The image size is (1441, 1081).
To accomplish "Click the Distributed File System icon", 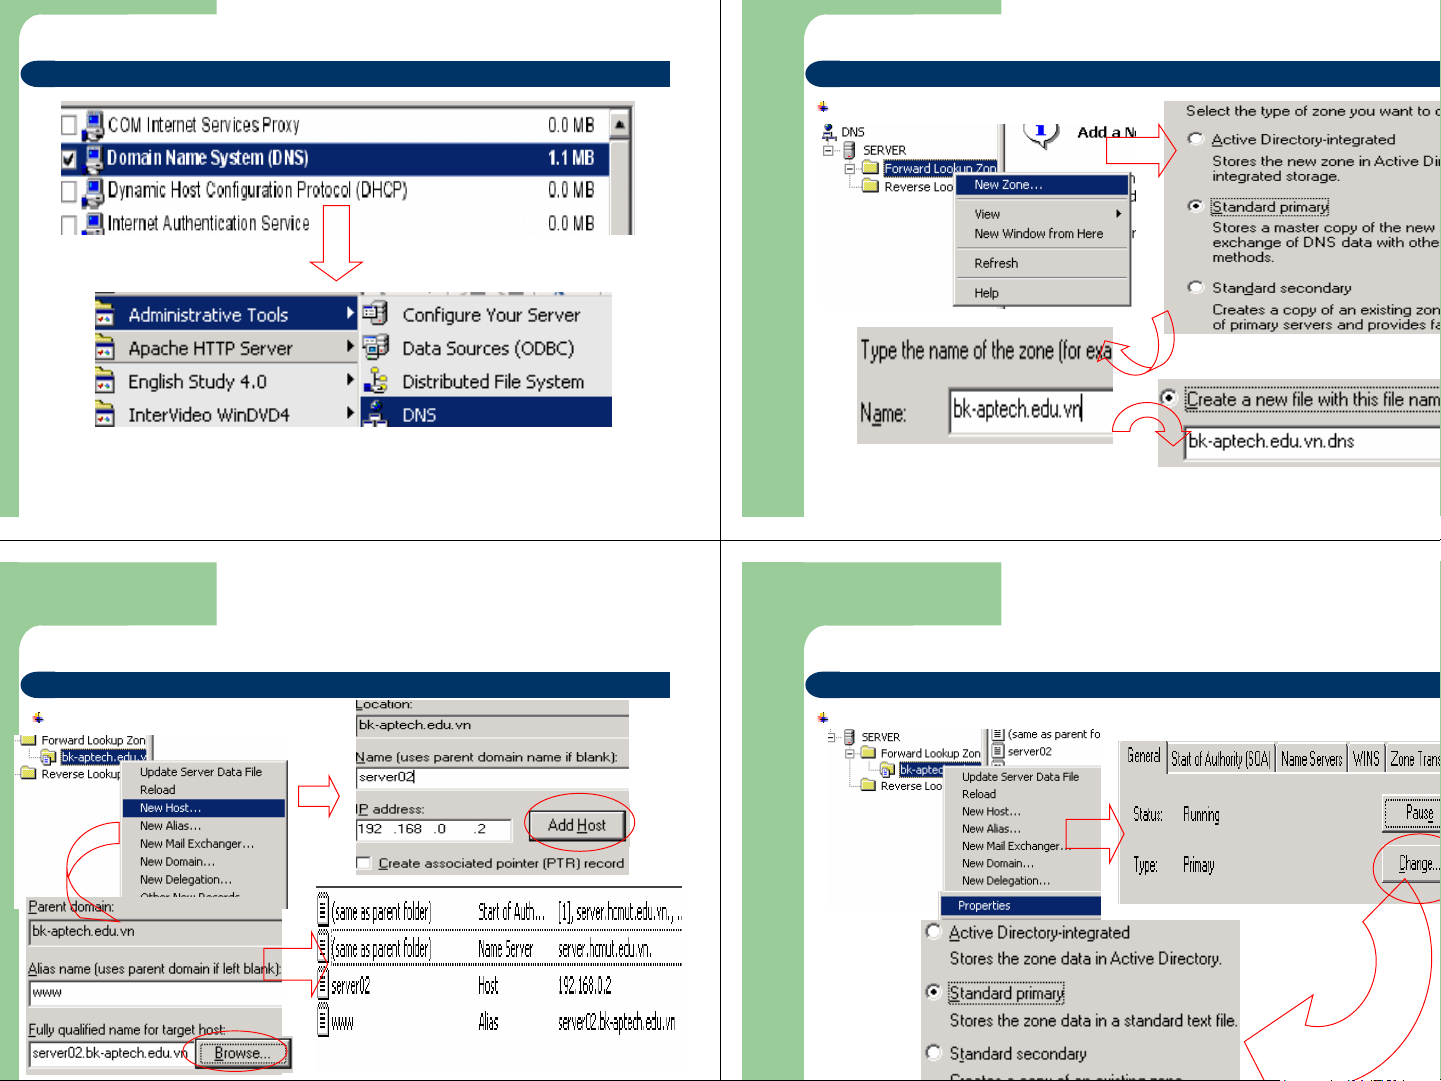I will coord(375,381).
